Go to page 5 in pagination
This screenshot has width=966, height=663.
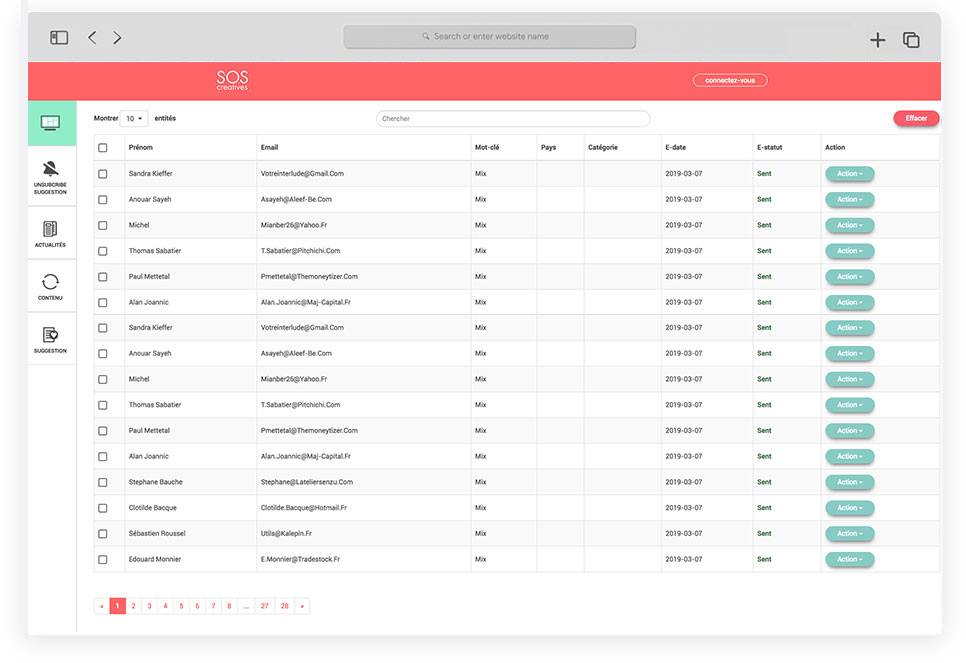(181, 606)
